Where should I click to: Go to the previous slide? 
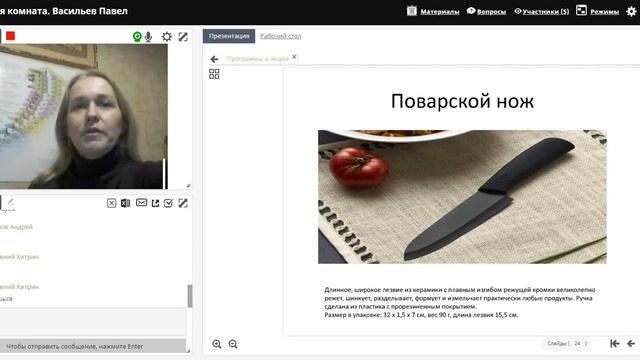coord(631,344)
